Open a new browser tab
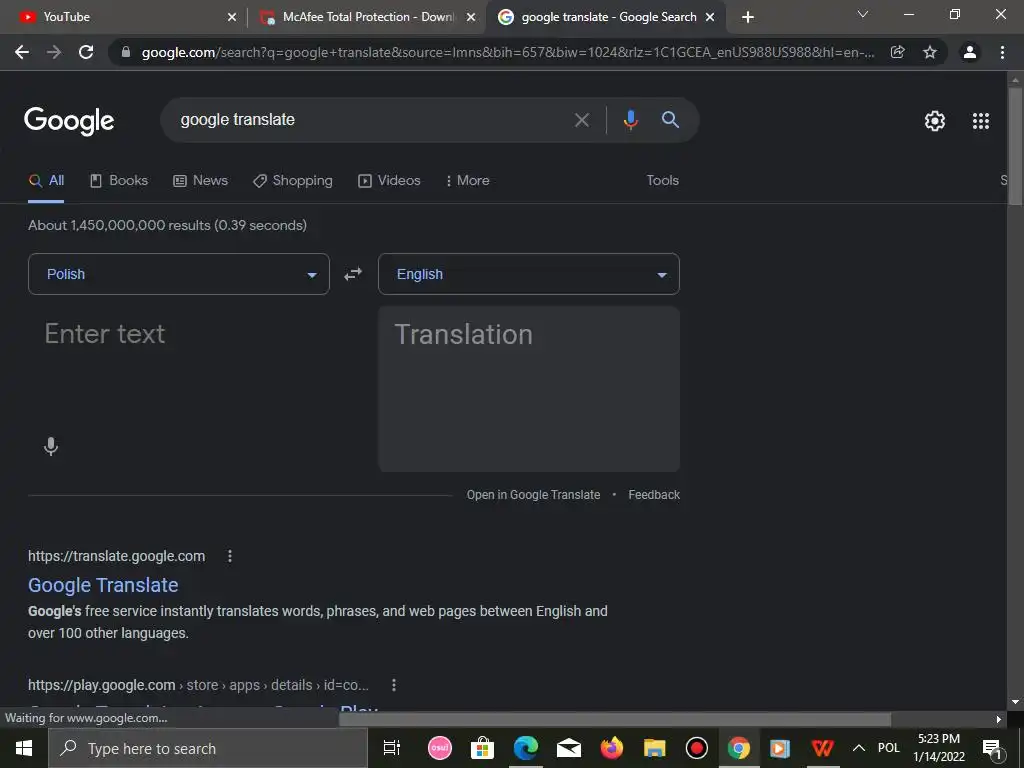This screenshot has height=768, width=1024. (748, 17)
